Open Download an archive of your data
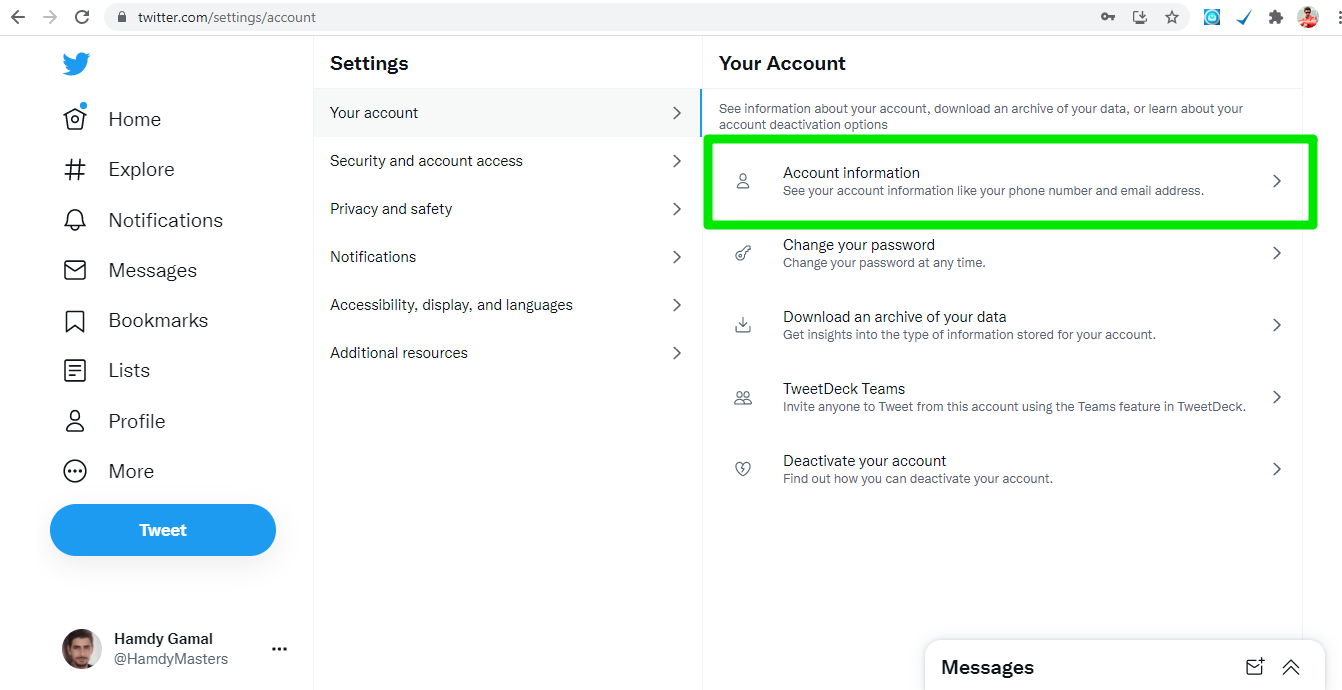 point(1002,325)
